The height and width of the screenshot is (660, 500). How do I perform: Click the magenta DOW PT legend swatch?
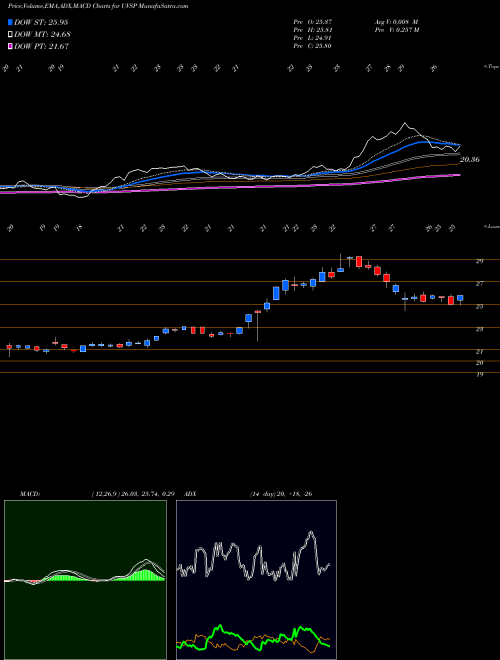[10, 47]
